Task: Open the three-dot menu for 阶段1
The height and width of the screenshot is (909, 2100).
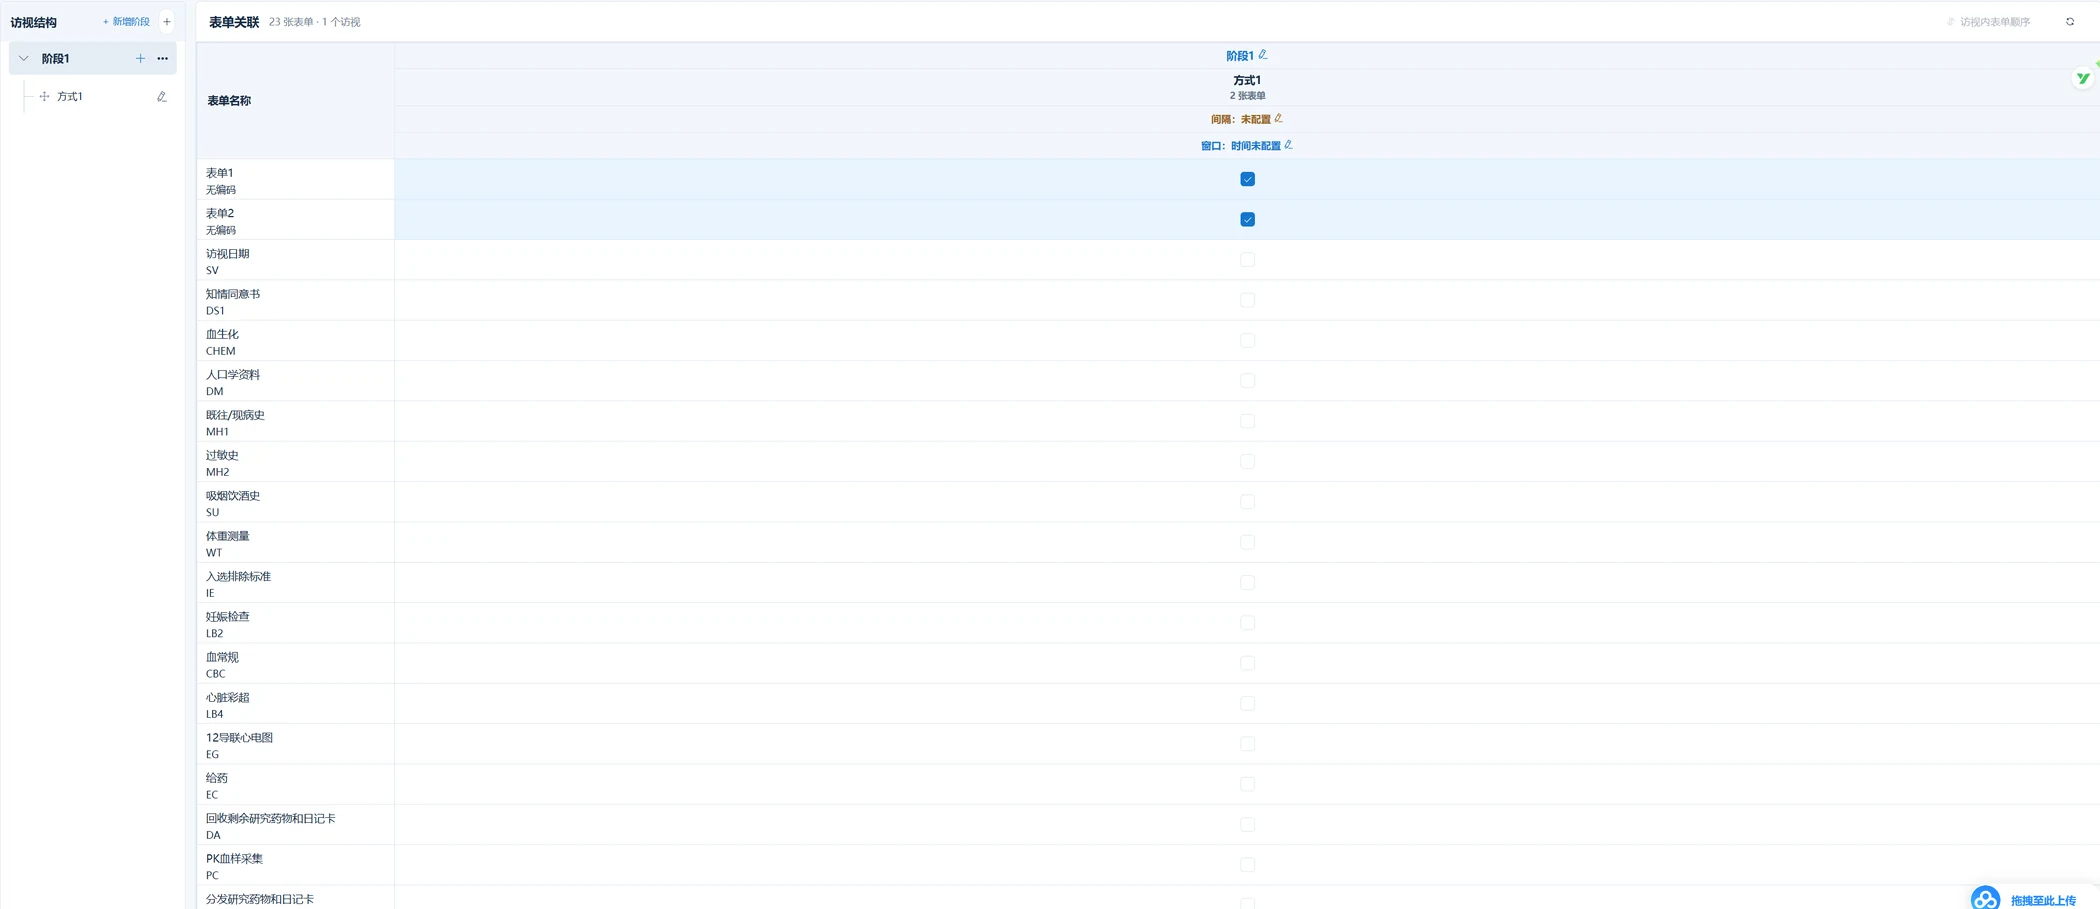Action: click(x=162, y=59)
